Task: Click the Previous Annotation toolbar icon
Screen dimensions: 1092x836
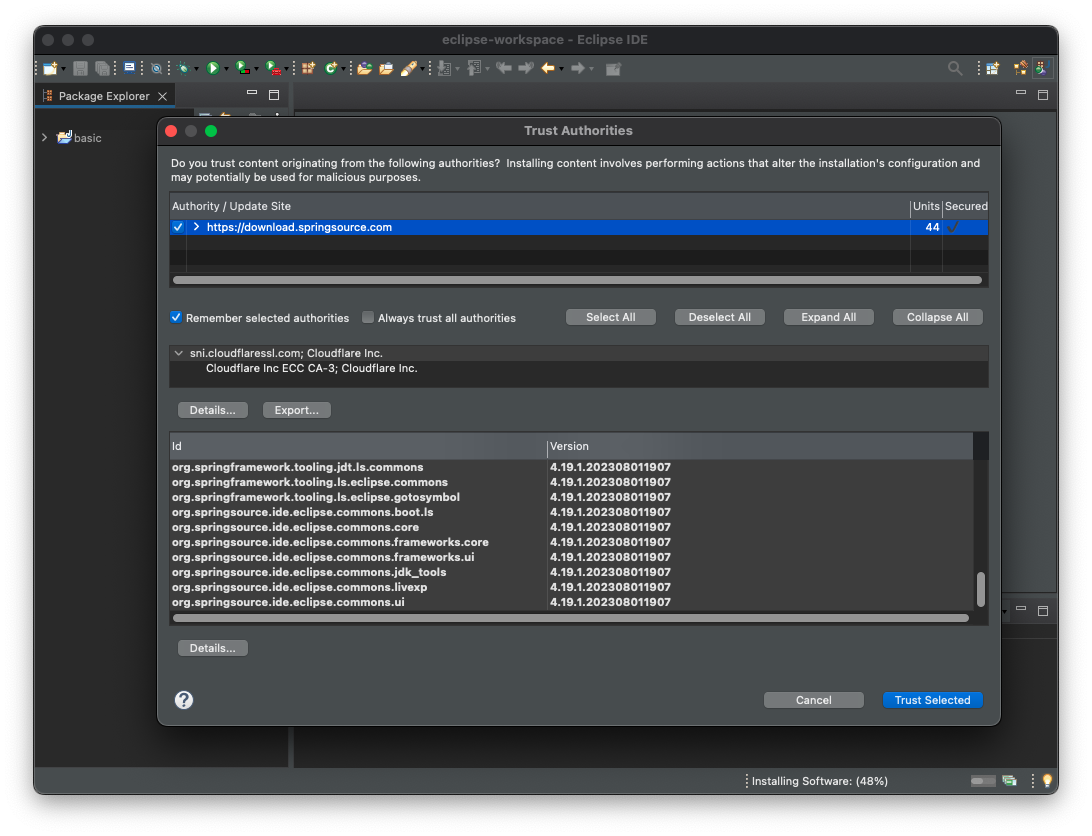Action: tap(474, 68)
